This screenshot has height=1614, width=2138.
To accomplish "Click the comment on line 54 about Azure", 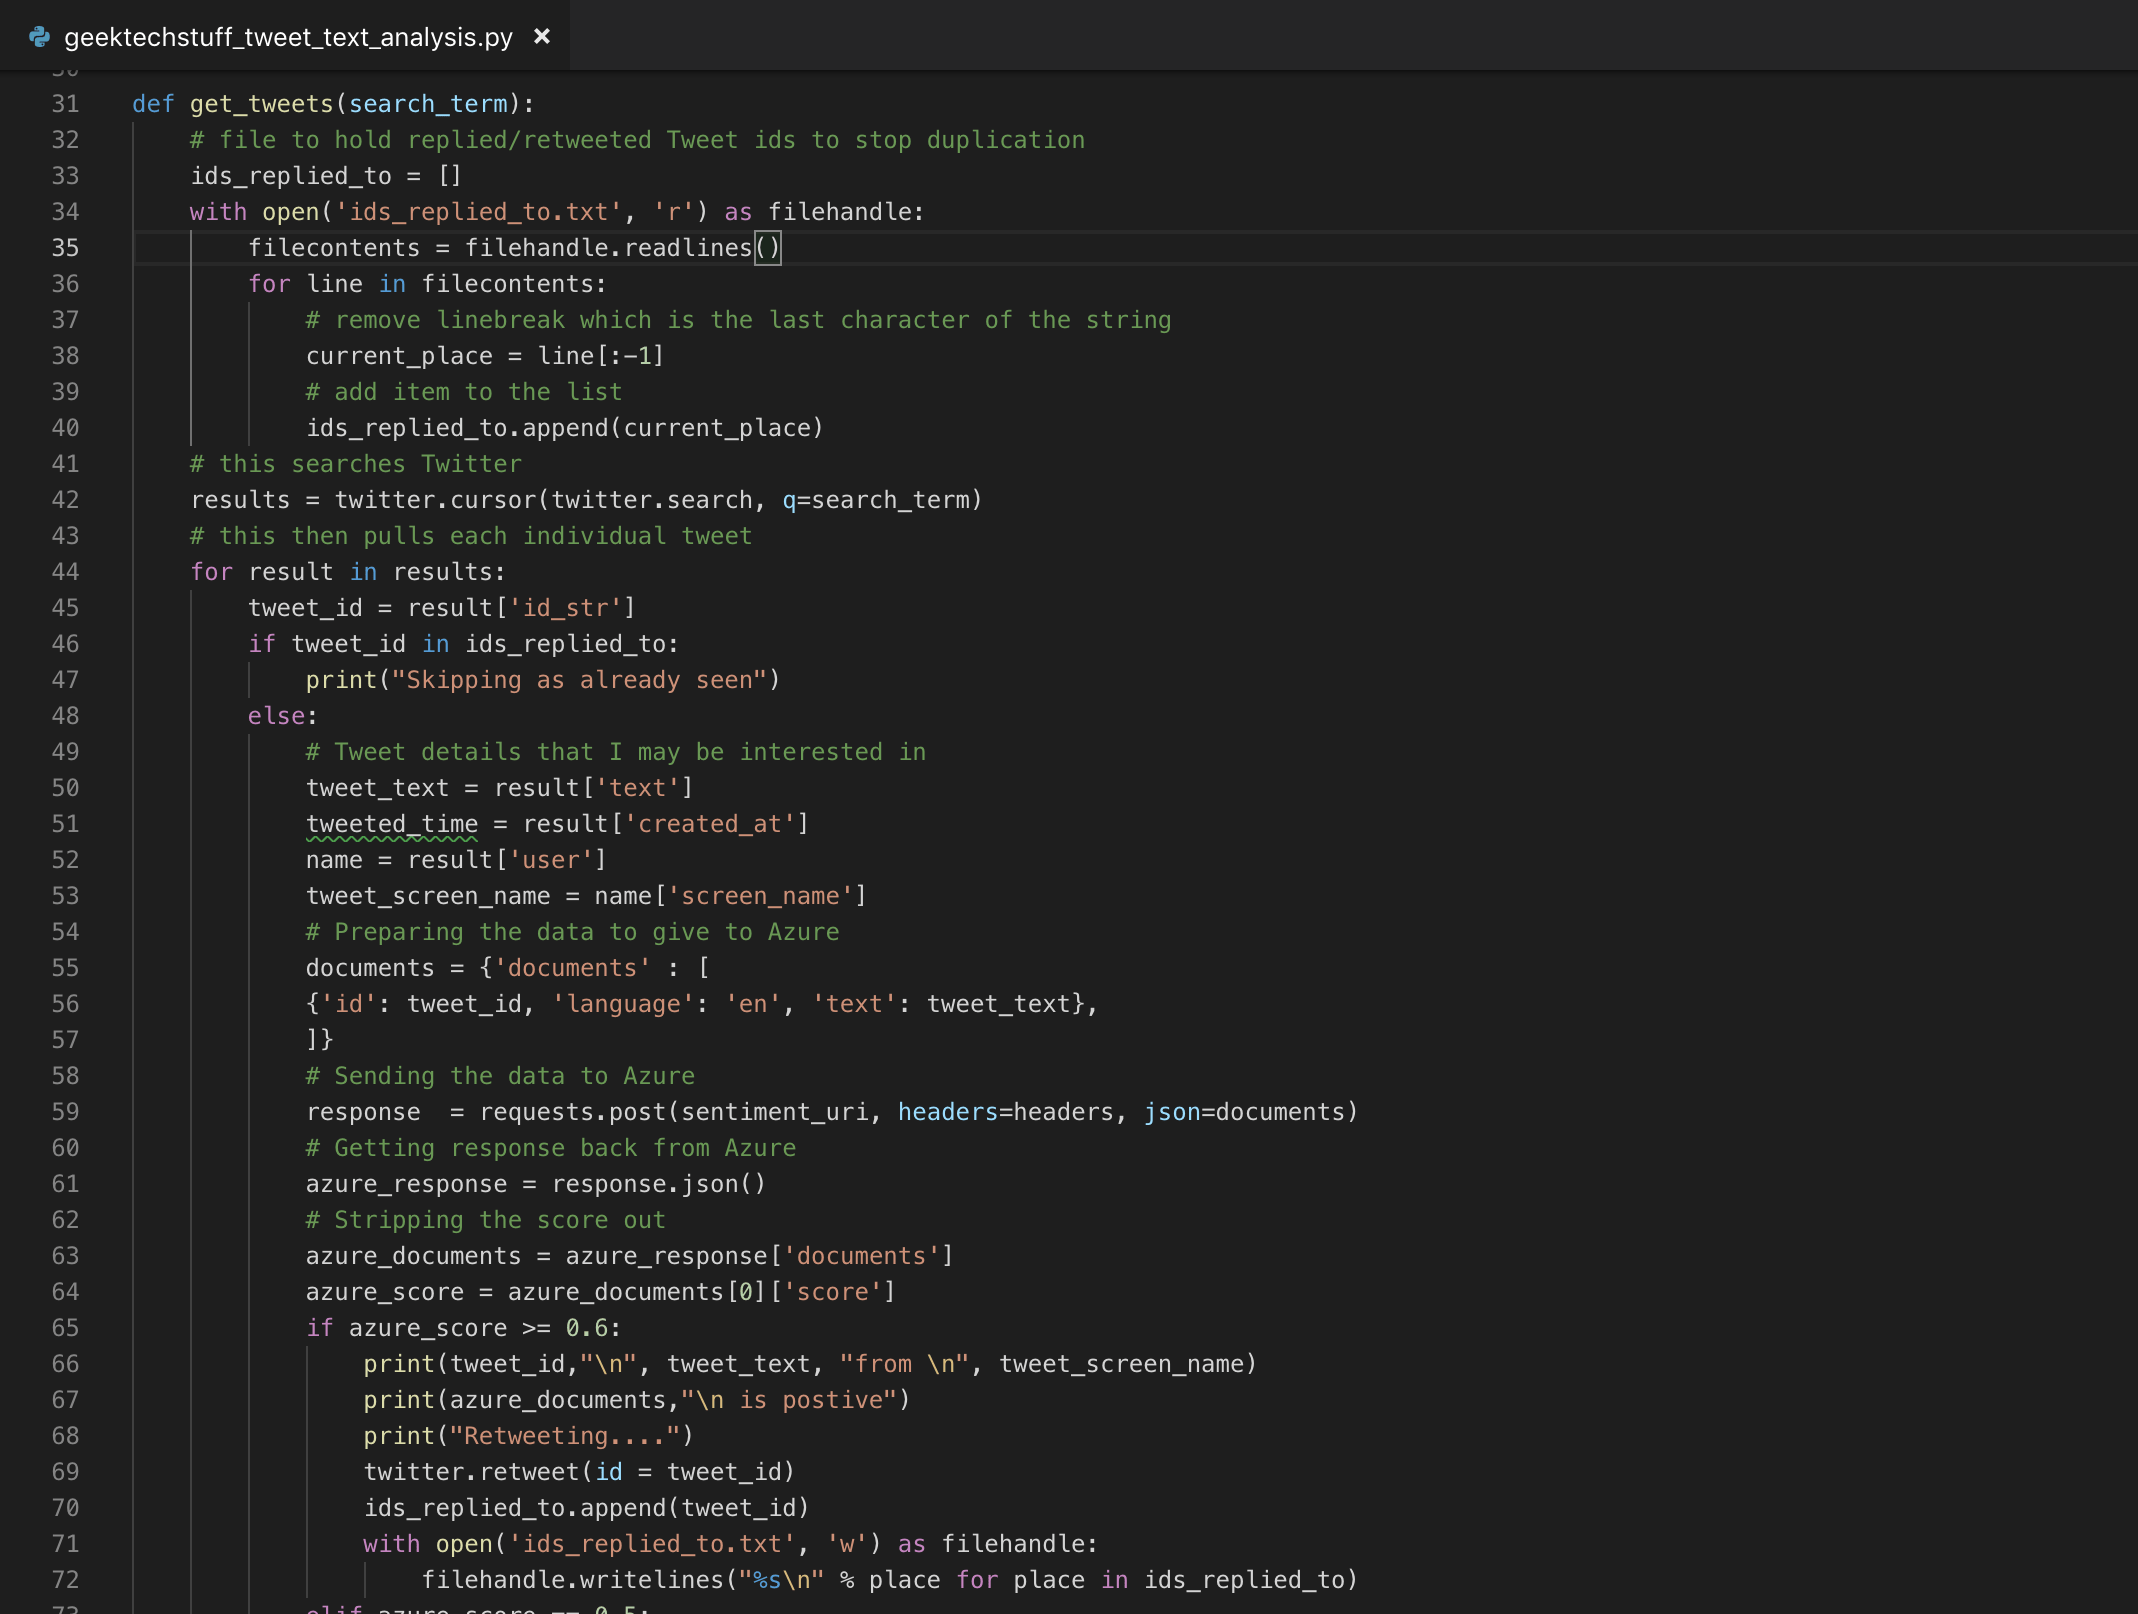I will click(570, 931).
